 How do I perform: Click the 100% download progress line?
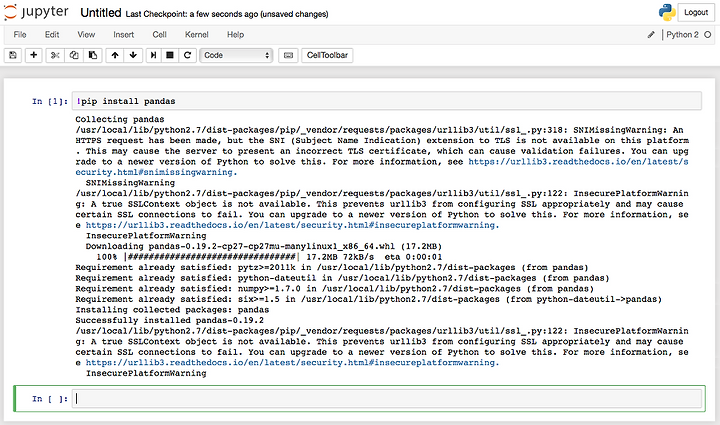(269, 257)
